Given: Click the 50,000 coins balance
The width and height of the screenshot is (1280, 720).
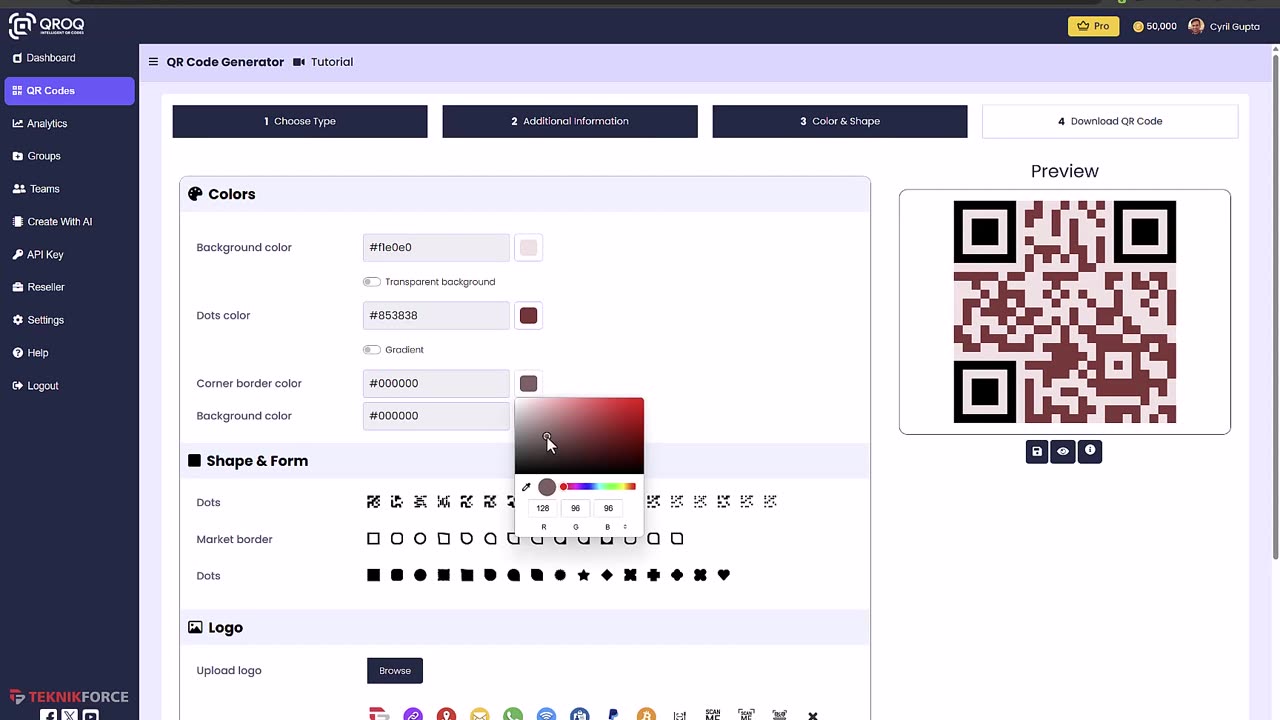Looking at the screenshot, I should click(1154, 26).
